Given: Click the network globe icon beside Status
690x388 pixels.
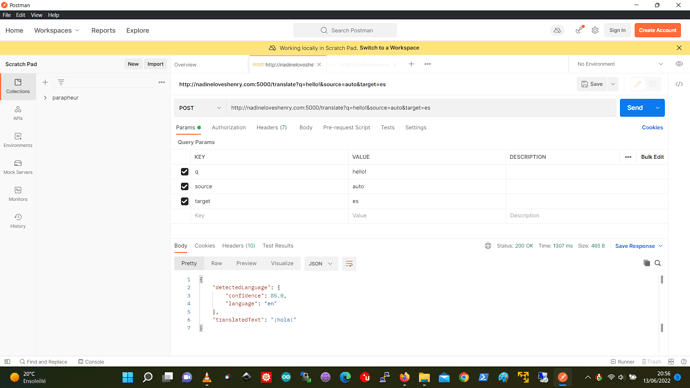Looking at the screenshot, I should (x=488, y=246).
